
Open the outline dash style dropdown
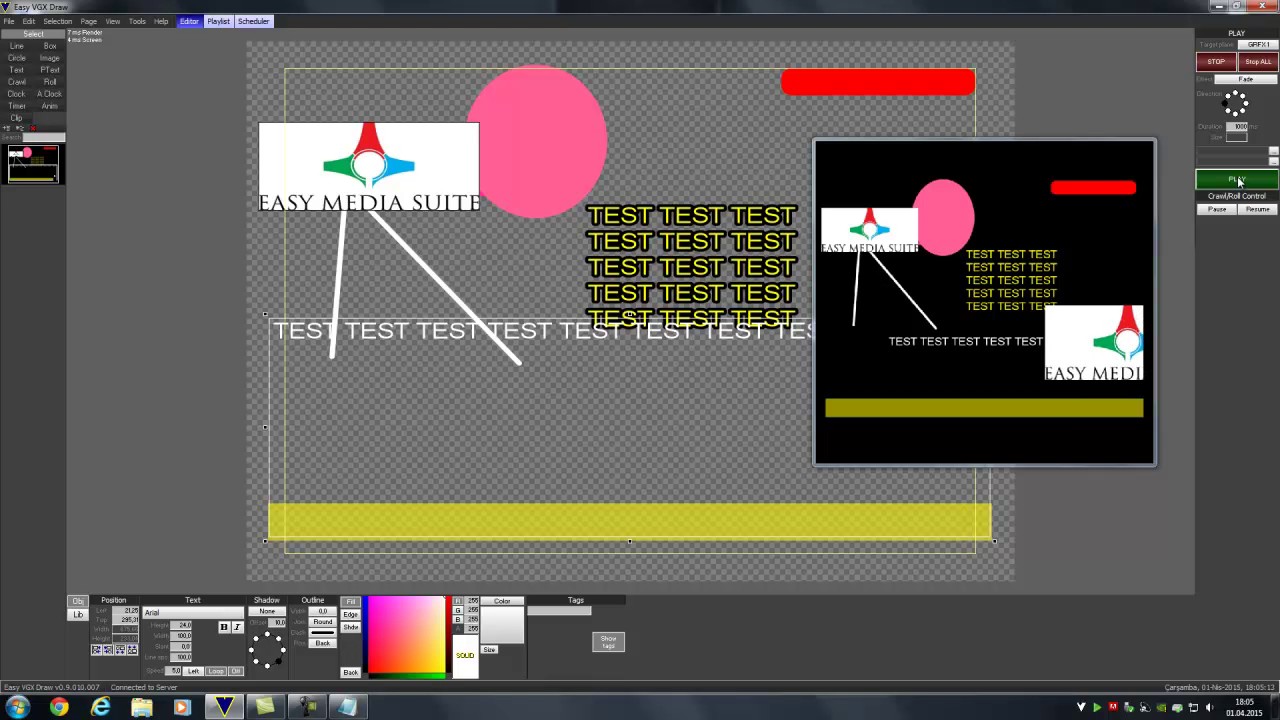322,633
